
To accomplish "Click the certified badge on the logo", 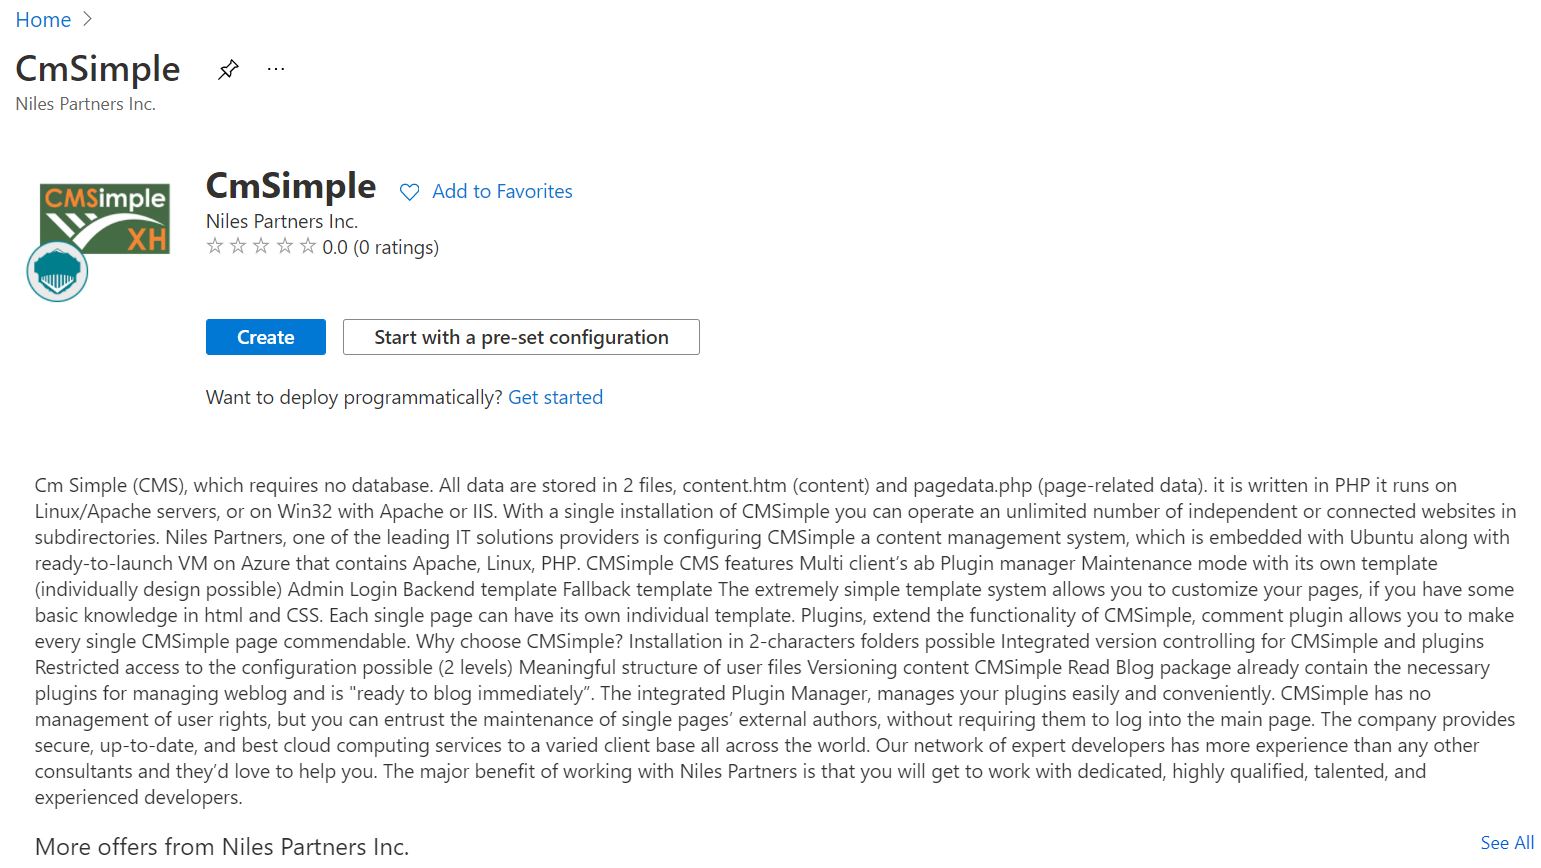I will (x=57, y=271).
